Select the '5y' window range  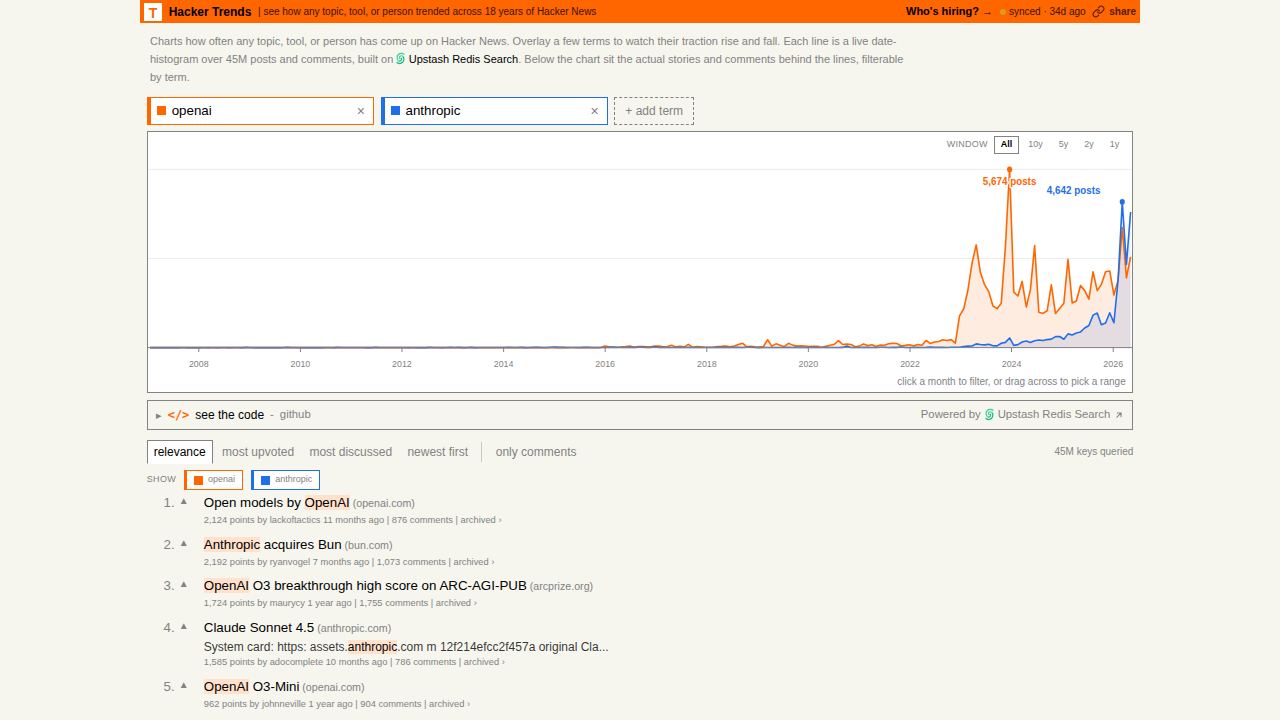(1063, 144)
